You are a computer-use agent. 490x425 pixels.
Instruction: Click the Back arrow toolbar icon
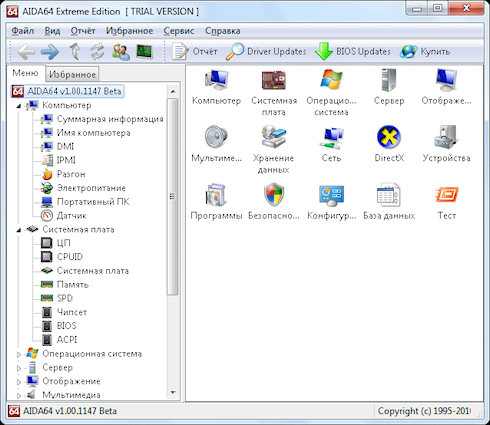(26, 52)
